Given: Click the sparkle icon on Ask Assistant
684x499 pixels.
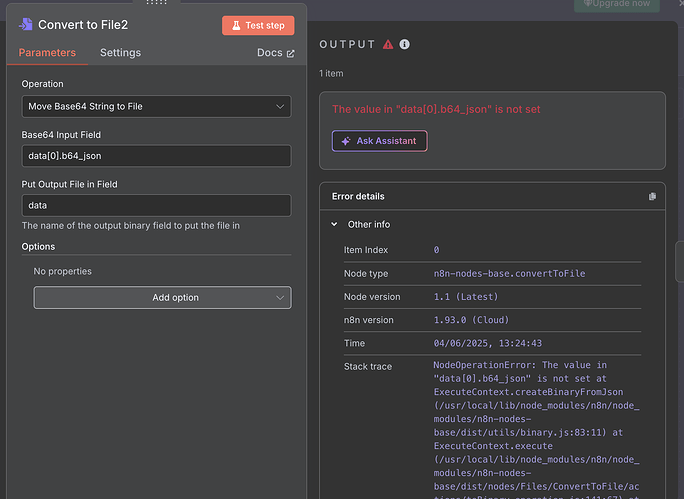Looking at the screenshot, I should click(346, 141).
